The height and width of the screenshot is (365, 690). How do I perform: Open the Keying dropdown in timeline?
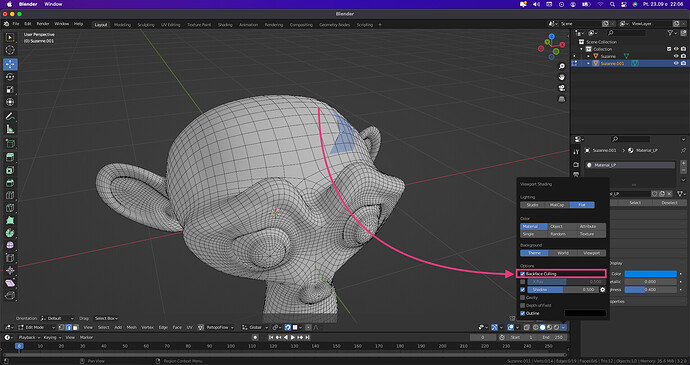(x=52, y=338)
